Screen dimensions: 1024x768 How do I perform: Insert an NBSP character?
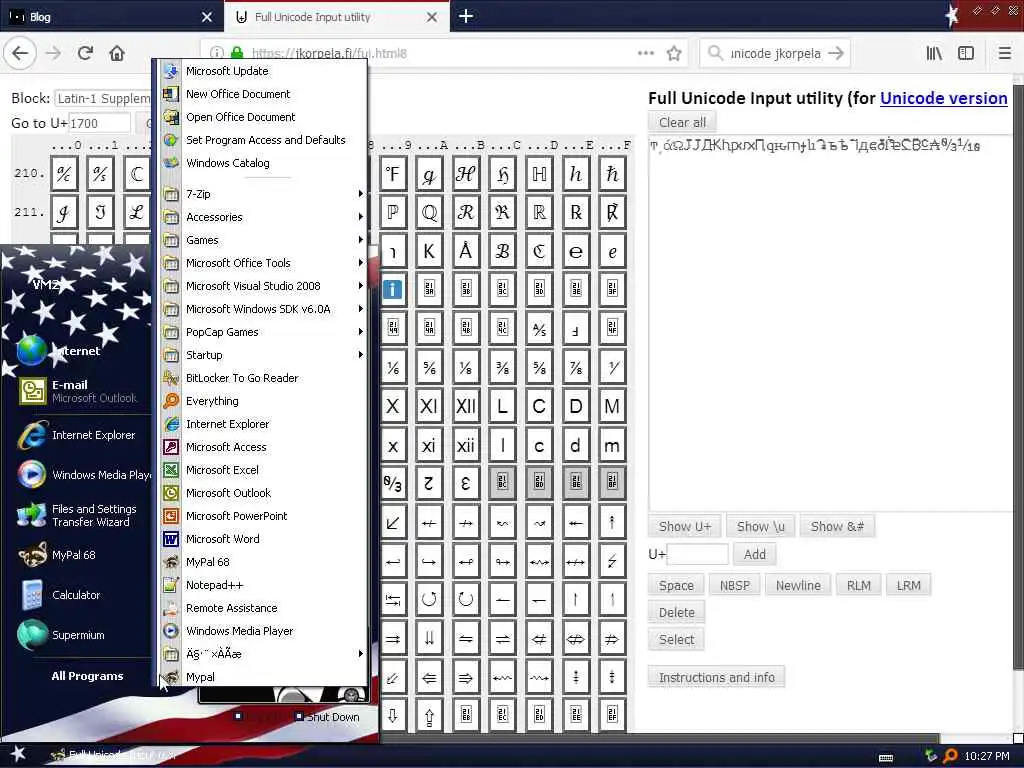(734, 585)
